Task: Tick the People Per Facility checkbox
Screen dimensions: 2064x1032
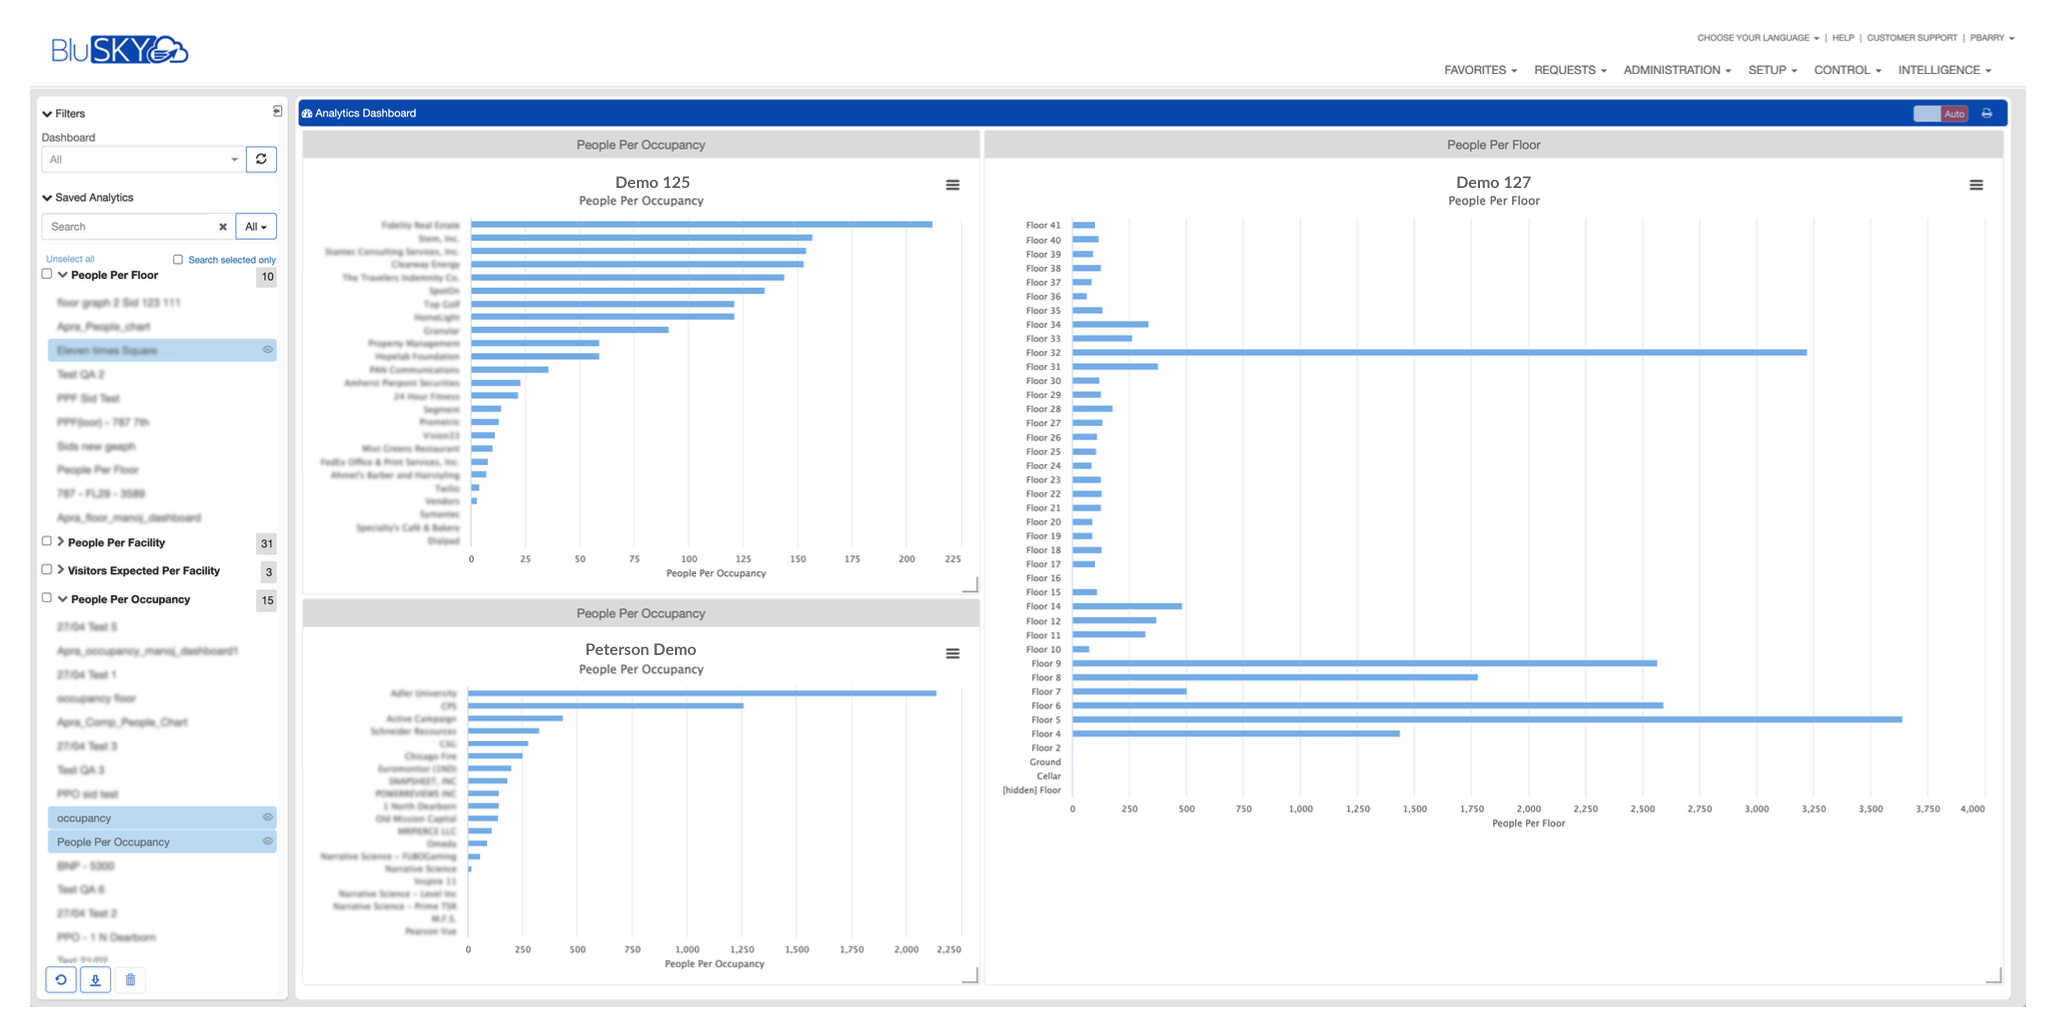Action: (47, 542)
